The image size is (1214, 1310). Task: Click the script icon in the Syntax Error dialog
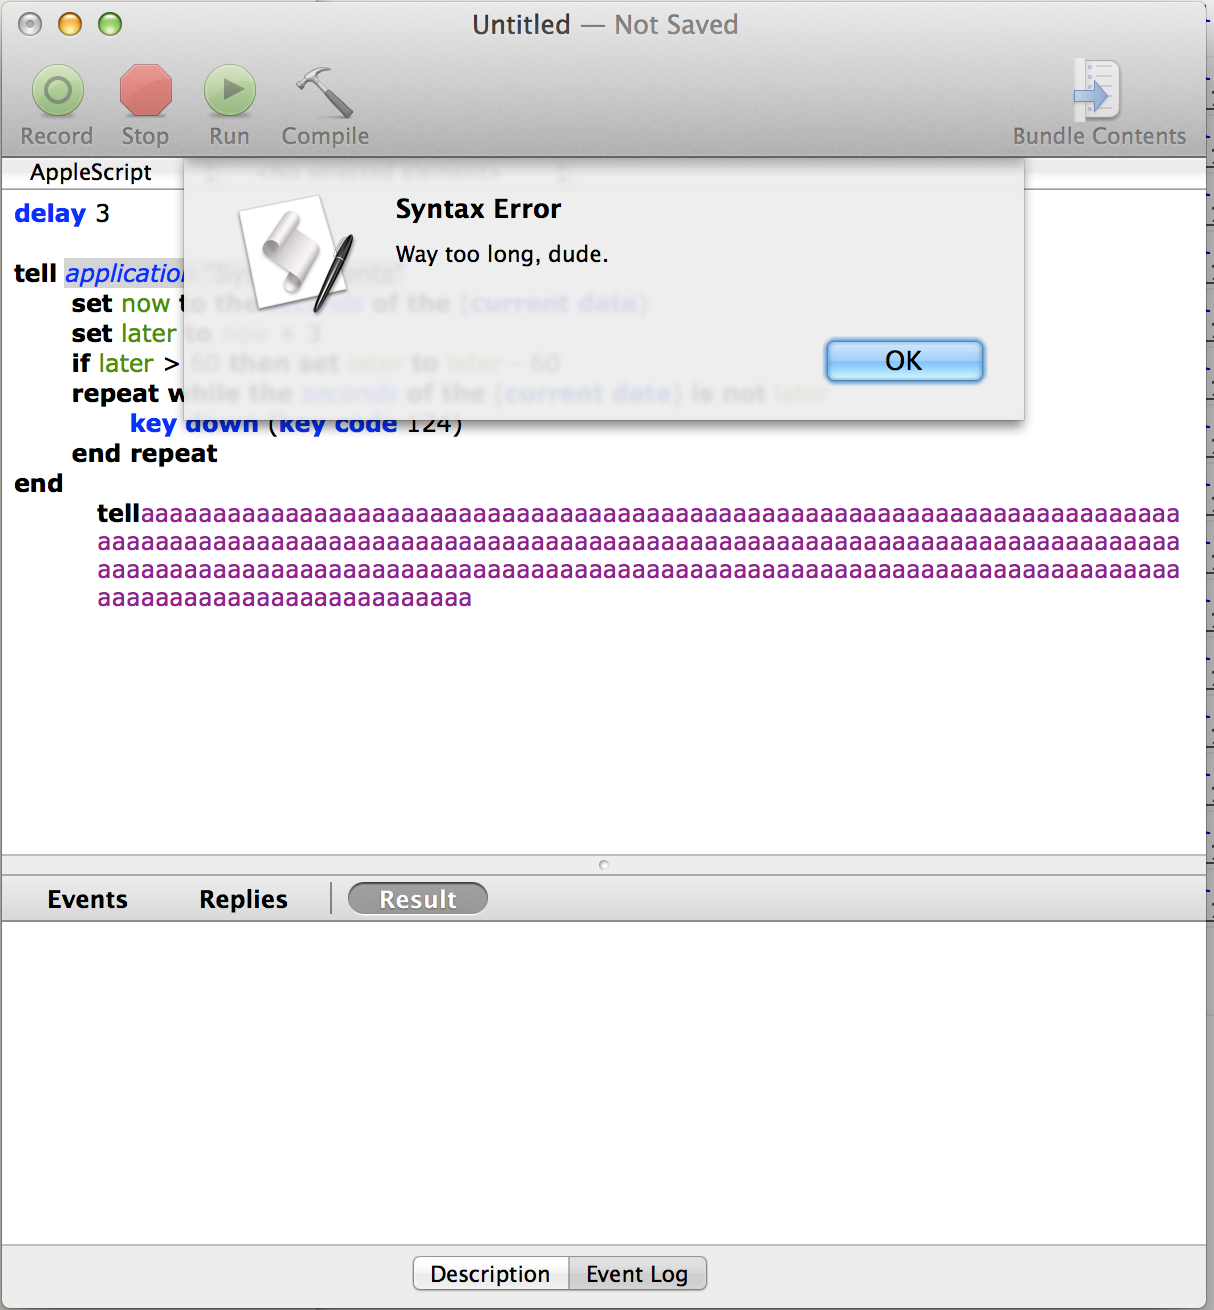click(296, 254)
